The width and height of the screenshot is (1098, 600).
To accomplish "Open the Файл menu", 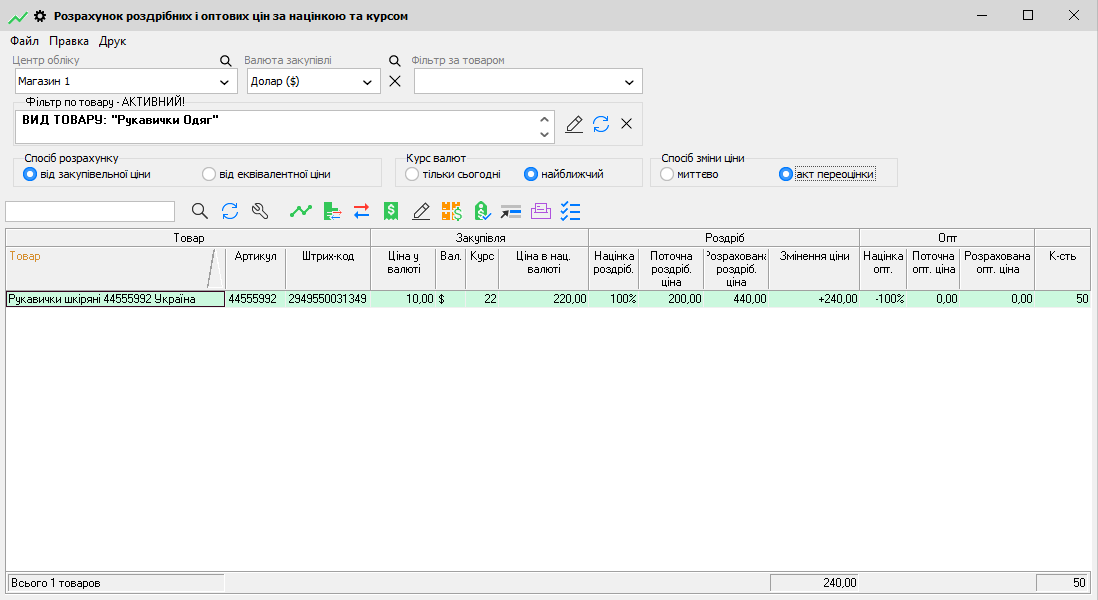I will (x=24, y=41).
